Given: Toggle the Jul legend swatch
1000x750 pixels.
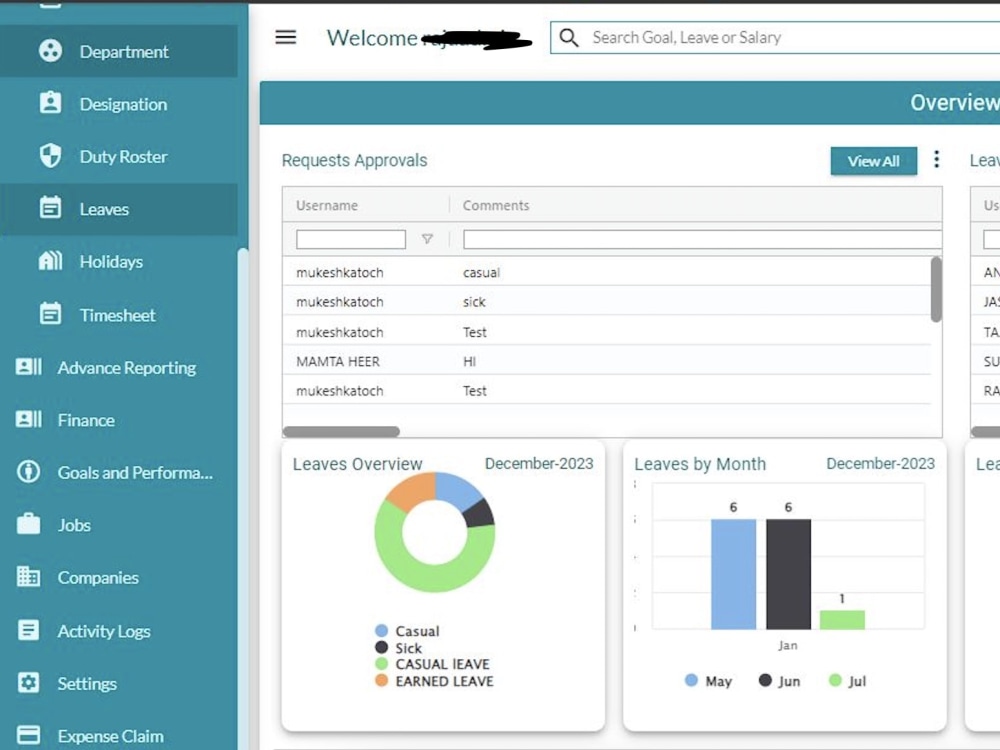Looking at the screenshot, I should click(x=835, y=680).
